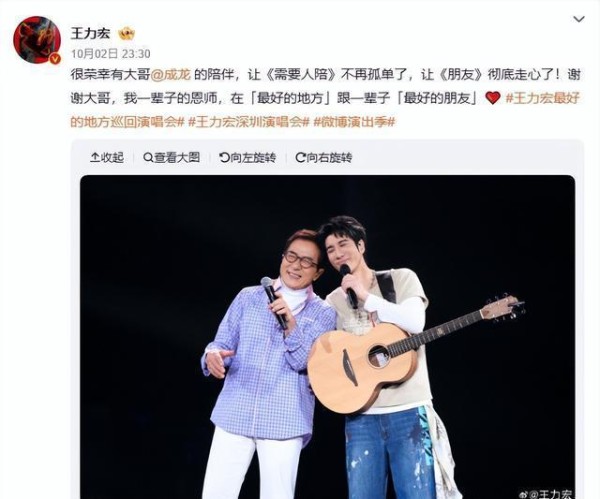This screenshot has width=600, height=499.
Task: Open hashtag #王力宏最好的地方巡回演唱会#
Action: [325, 110]
